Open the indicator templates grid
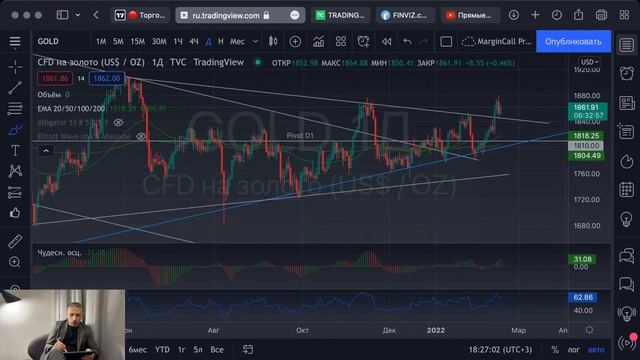The image size is (640, 360). [x=341, y=41]
